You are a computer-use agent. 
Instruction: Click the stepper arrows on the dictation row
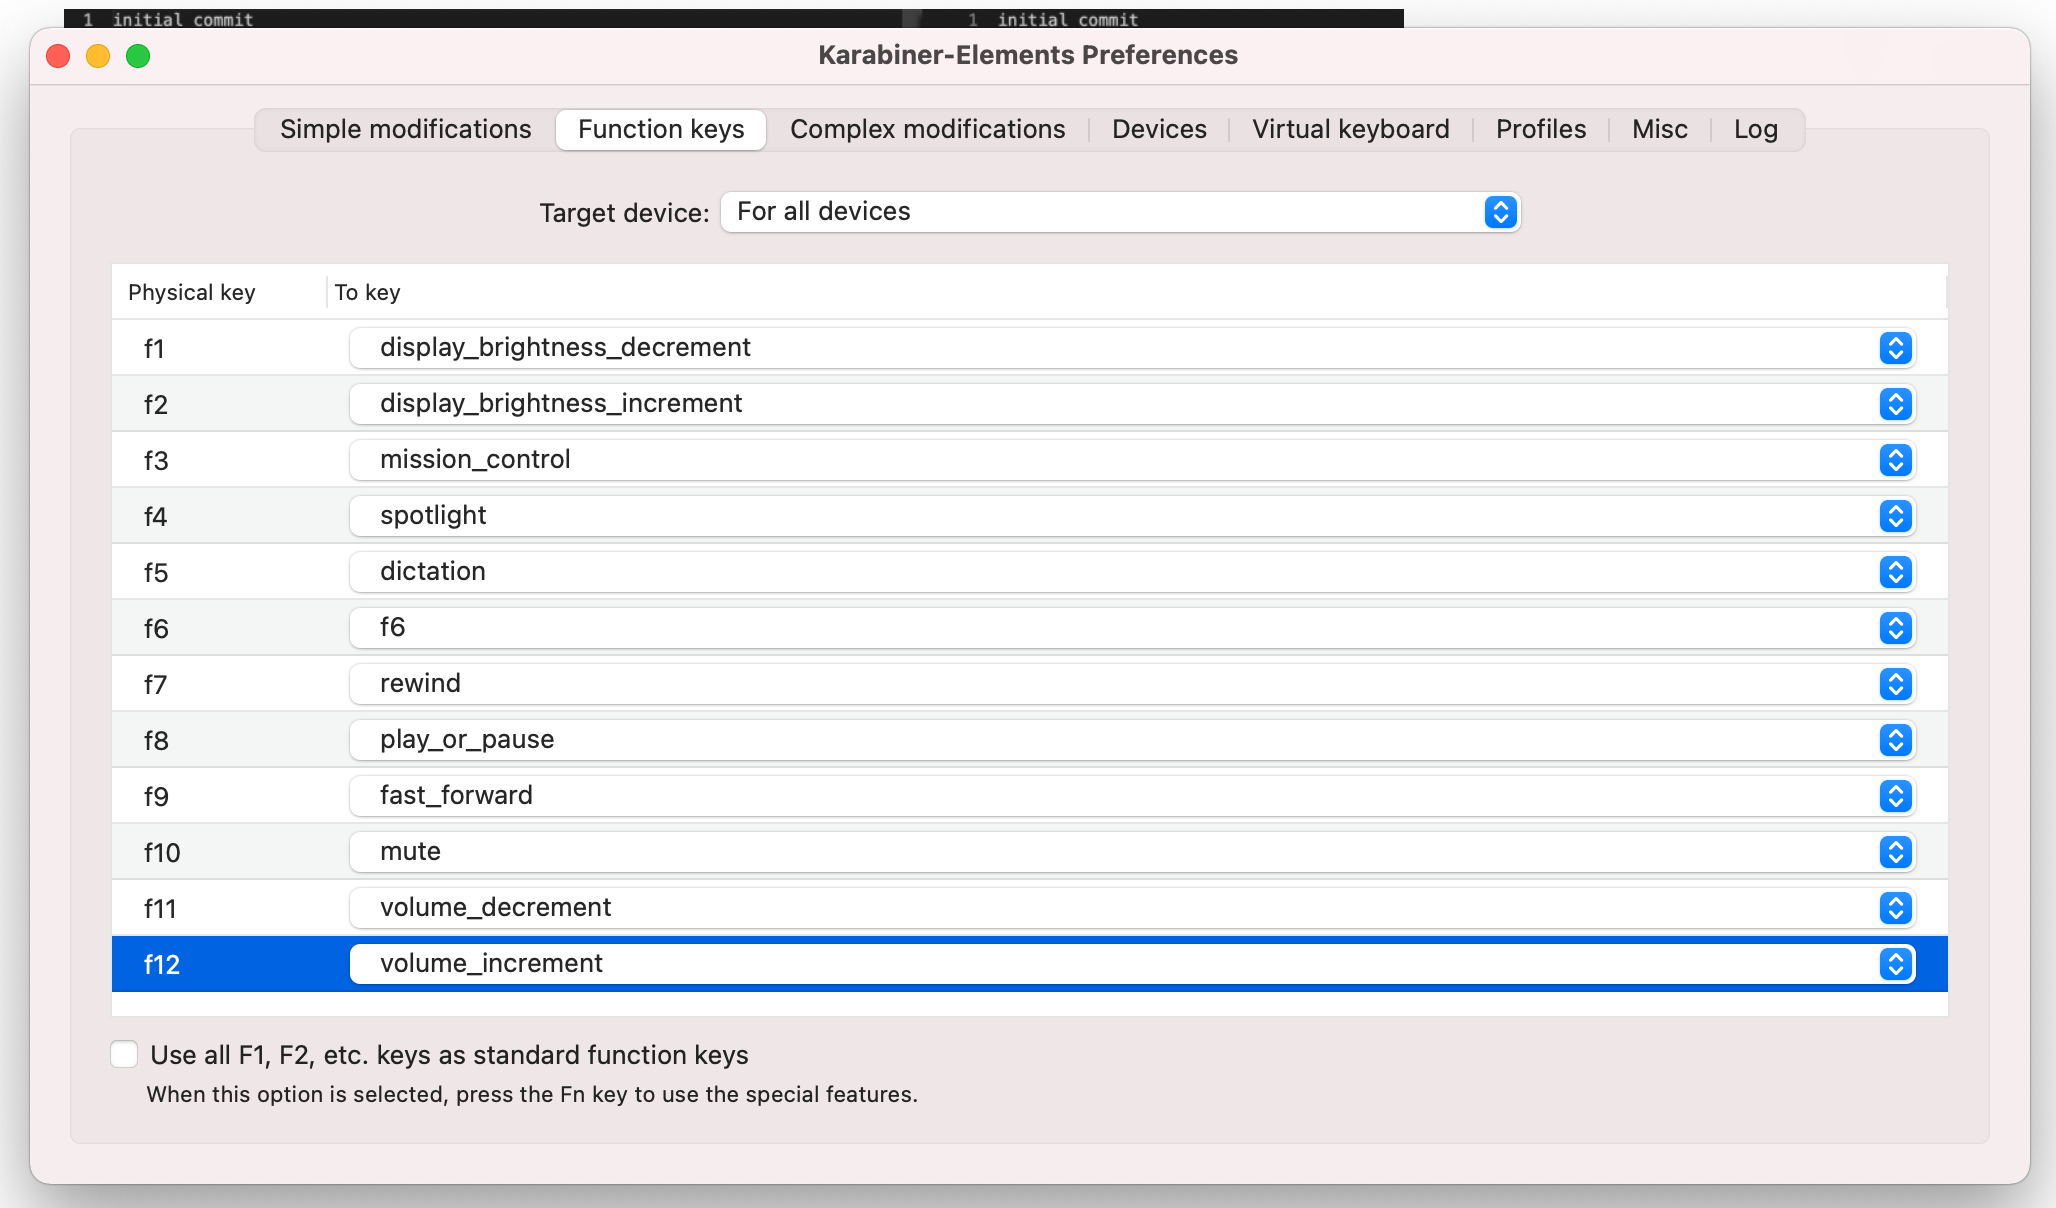[x=1895, y=572]
